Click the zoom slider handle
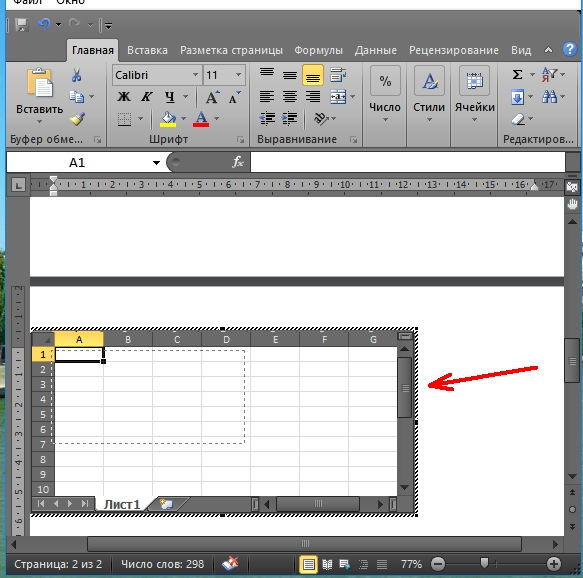 tap(484, 563)
